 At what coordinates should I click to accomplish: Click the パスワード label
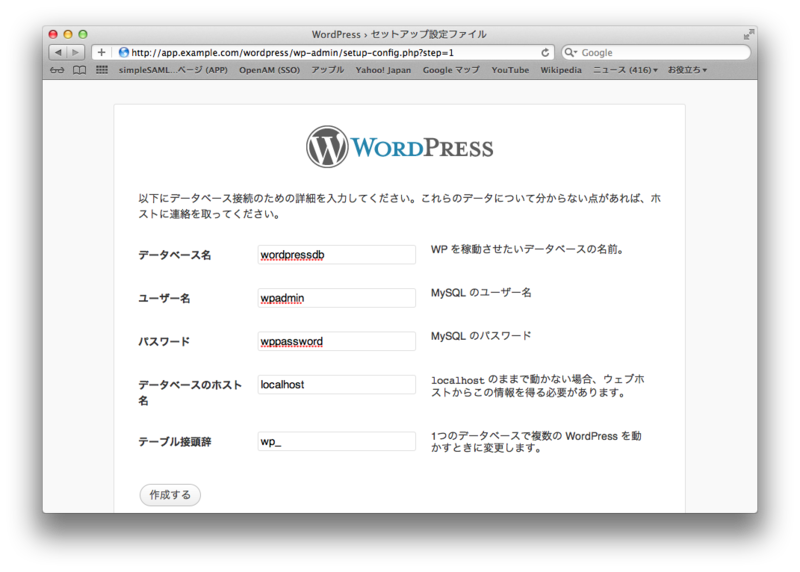point(164,342)
